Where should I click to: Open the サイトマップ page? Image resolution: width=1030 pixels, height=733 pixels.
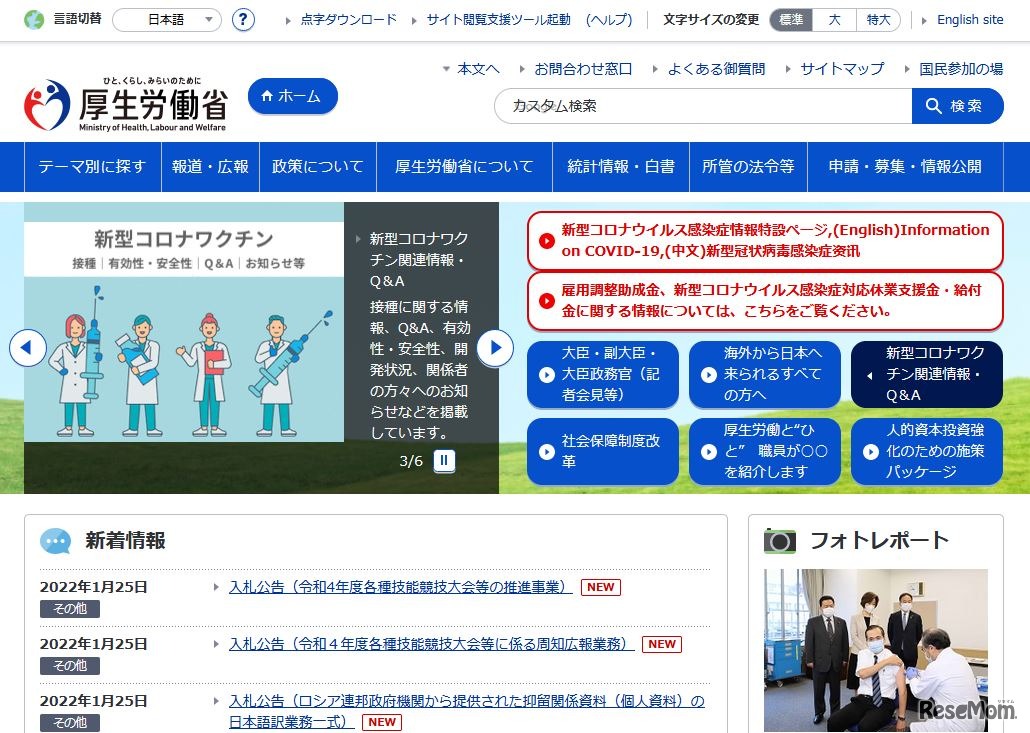843,69
